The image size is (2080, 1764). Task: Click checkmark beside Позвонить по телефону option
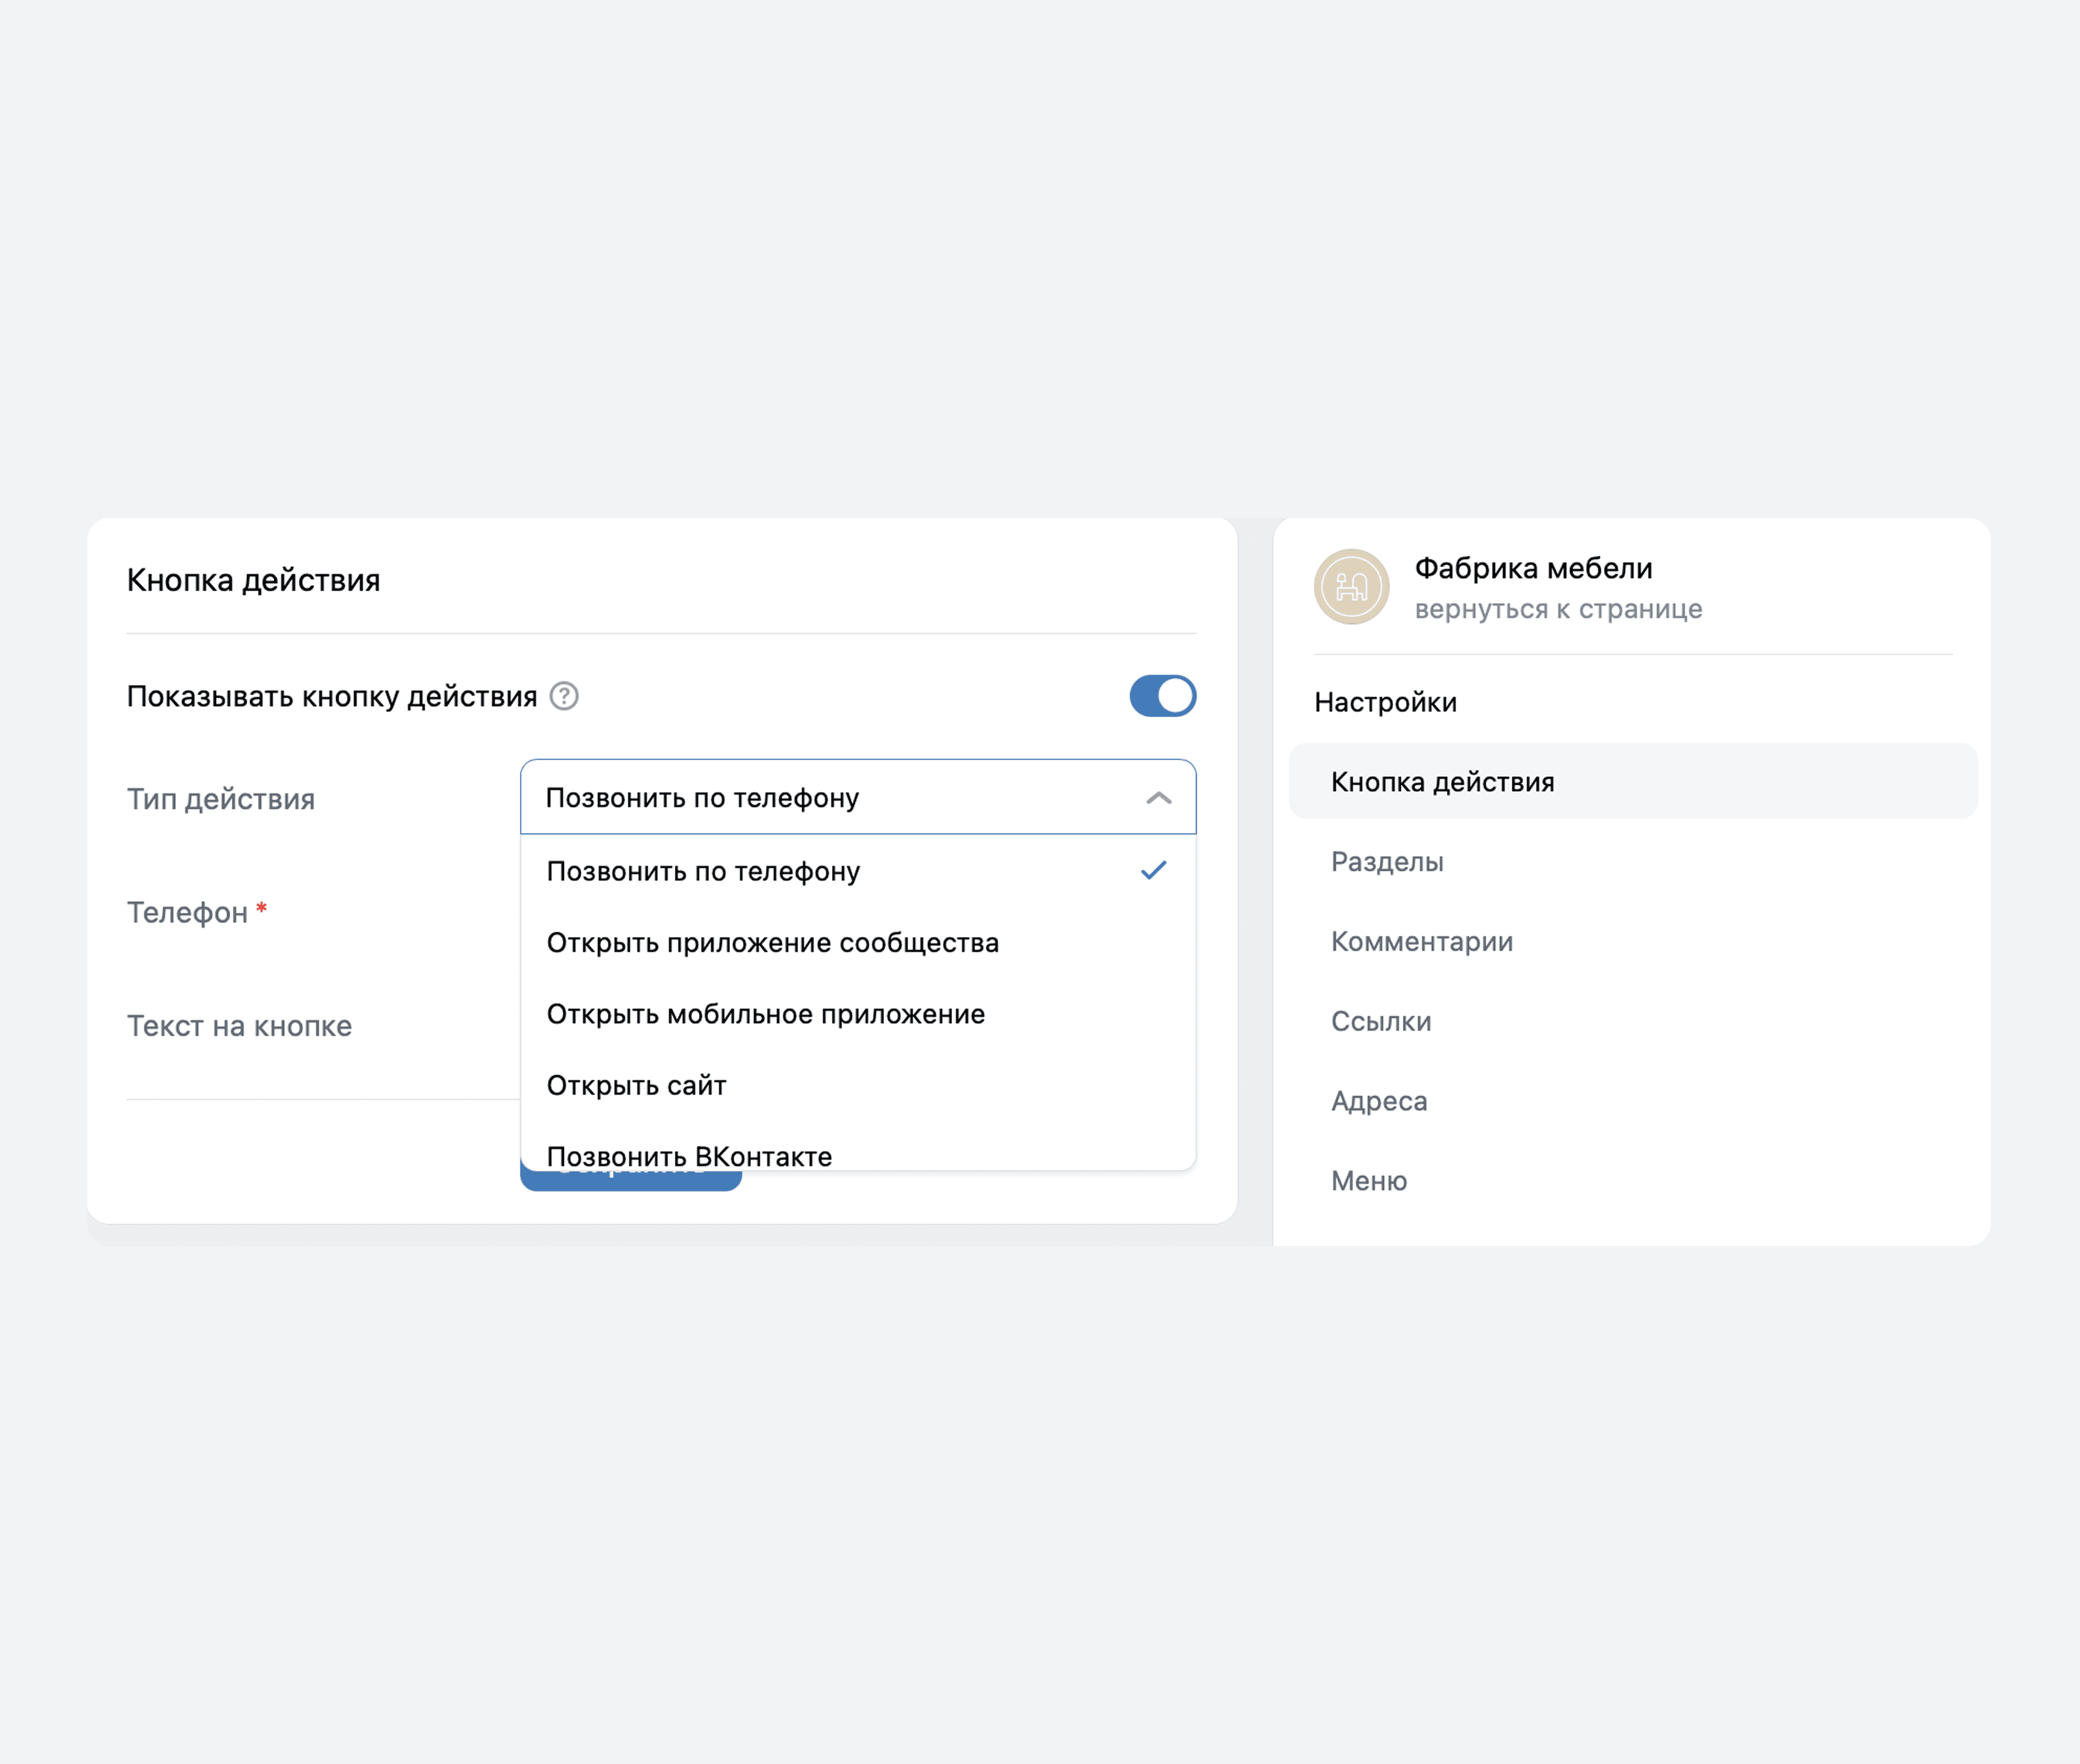(1153, 870)
